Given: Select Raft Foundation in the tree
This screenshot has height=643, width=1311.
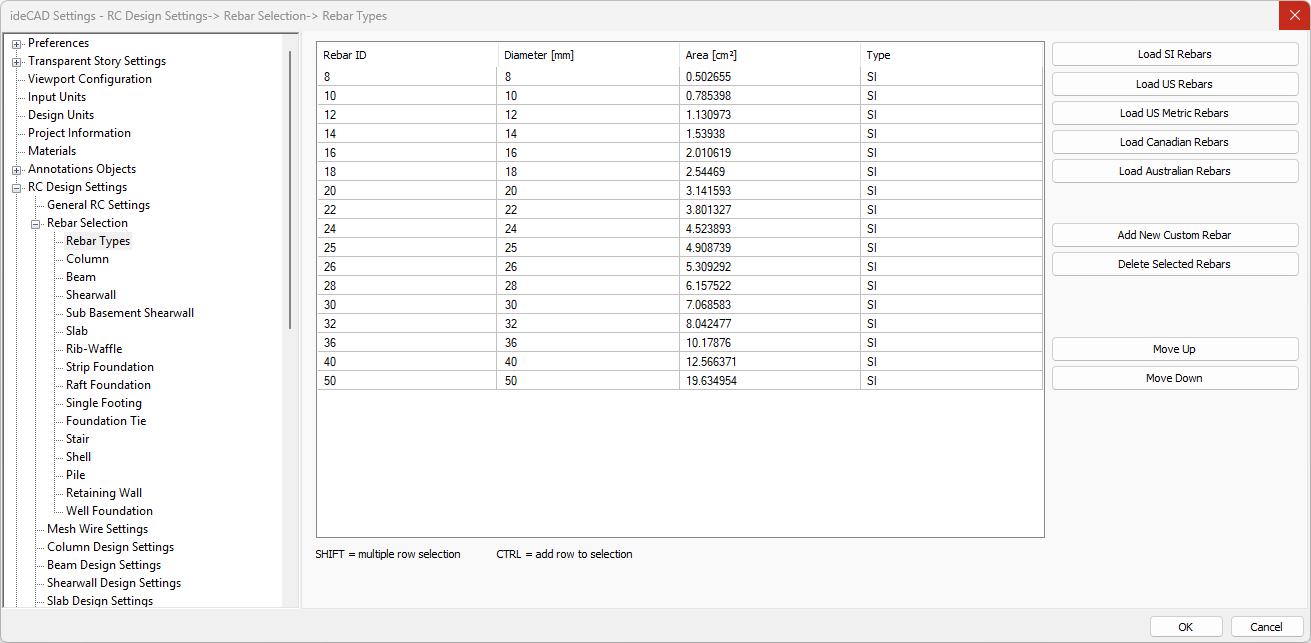Looking at the screenshot, I should (108, 385).
